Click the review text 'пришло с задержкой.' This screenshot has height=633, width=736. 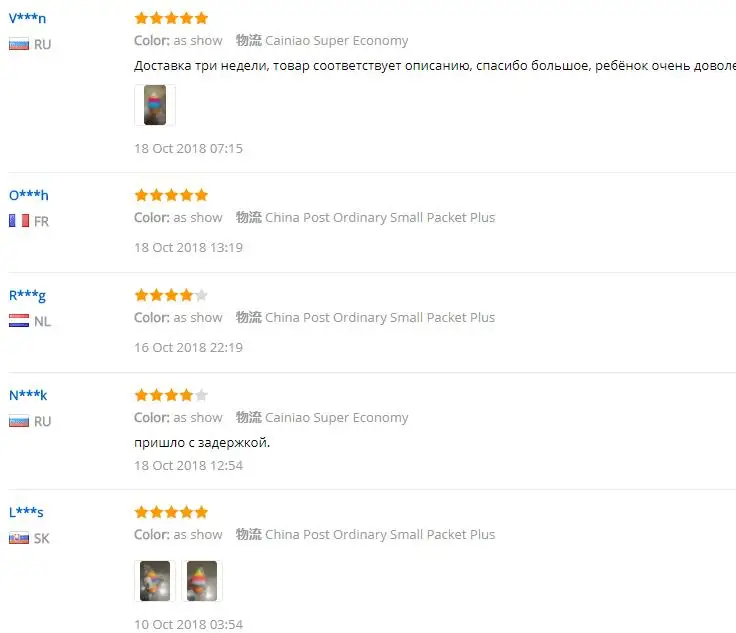coord(202,442)
